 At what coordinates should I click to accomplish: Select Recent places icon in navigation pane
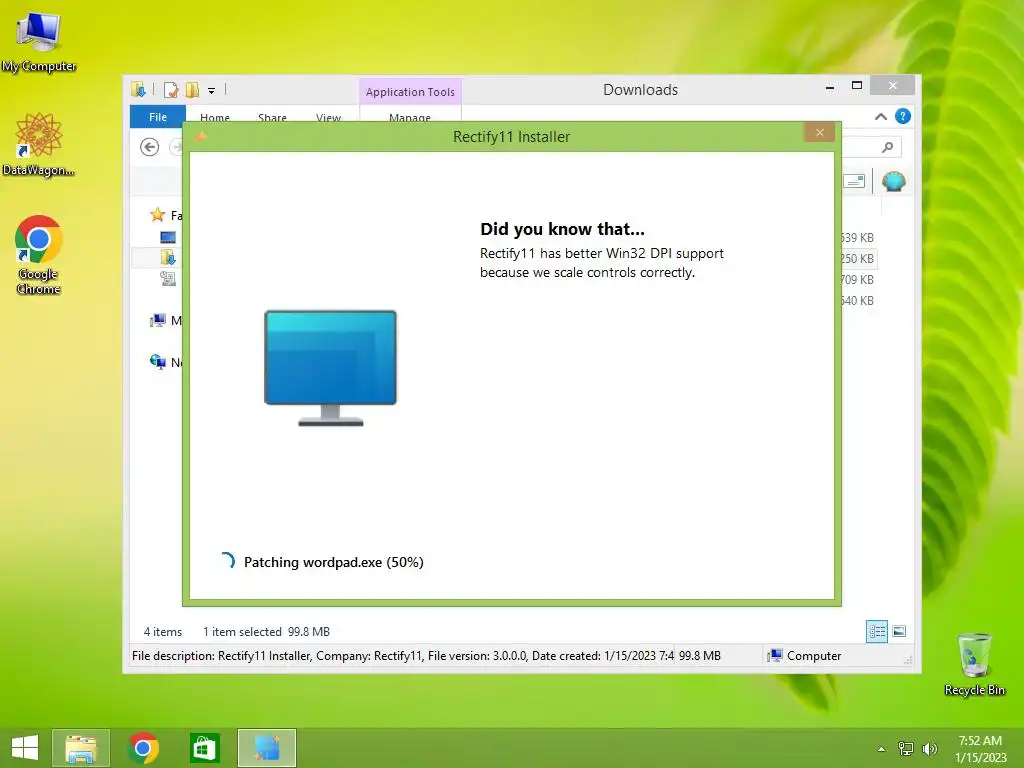coord(168,279)
